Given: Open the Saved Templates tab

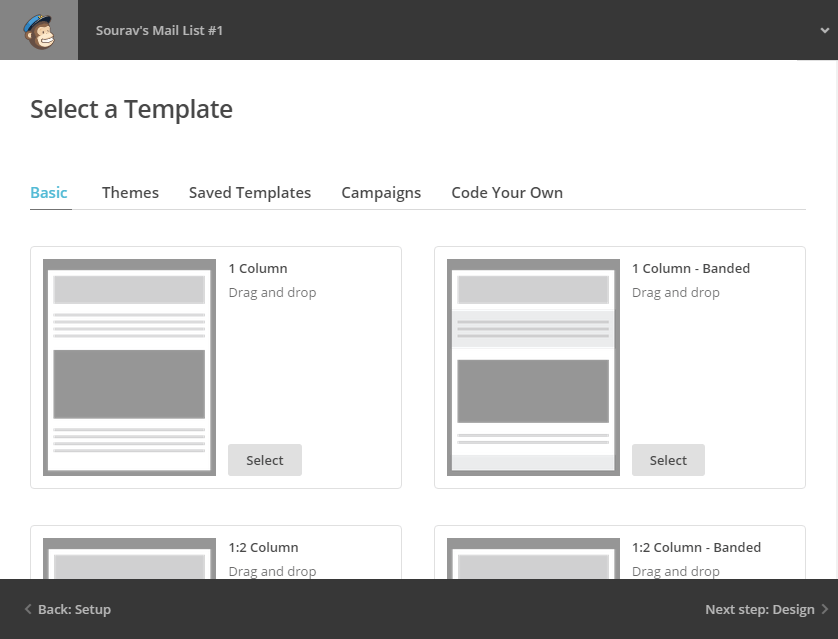Looking at the screenshot, I should click(x=250, y=192).
